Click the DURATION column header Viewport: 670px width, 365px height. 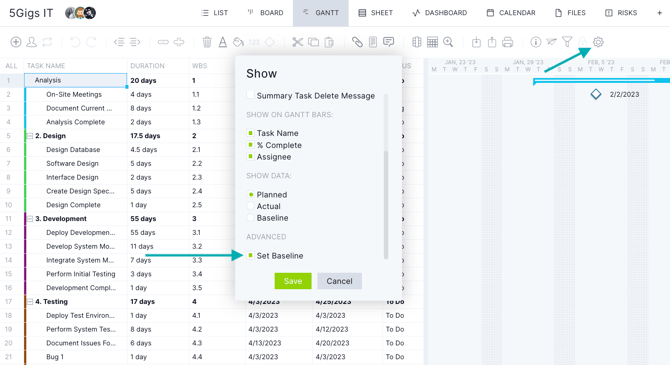click(147, 66)
